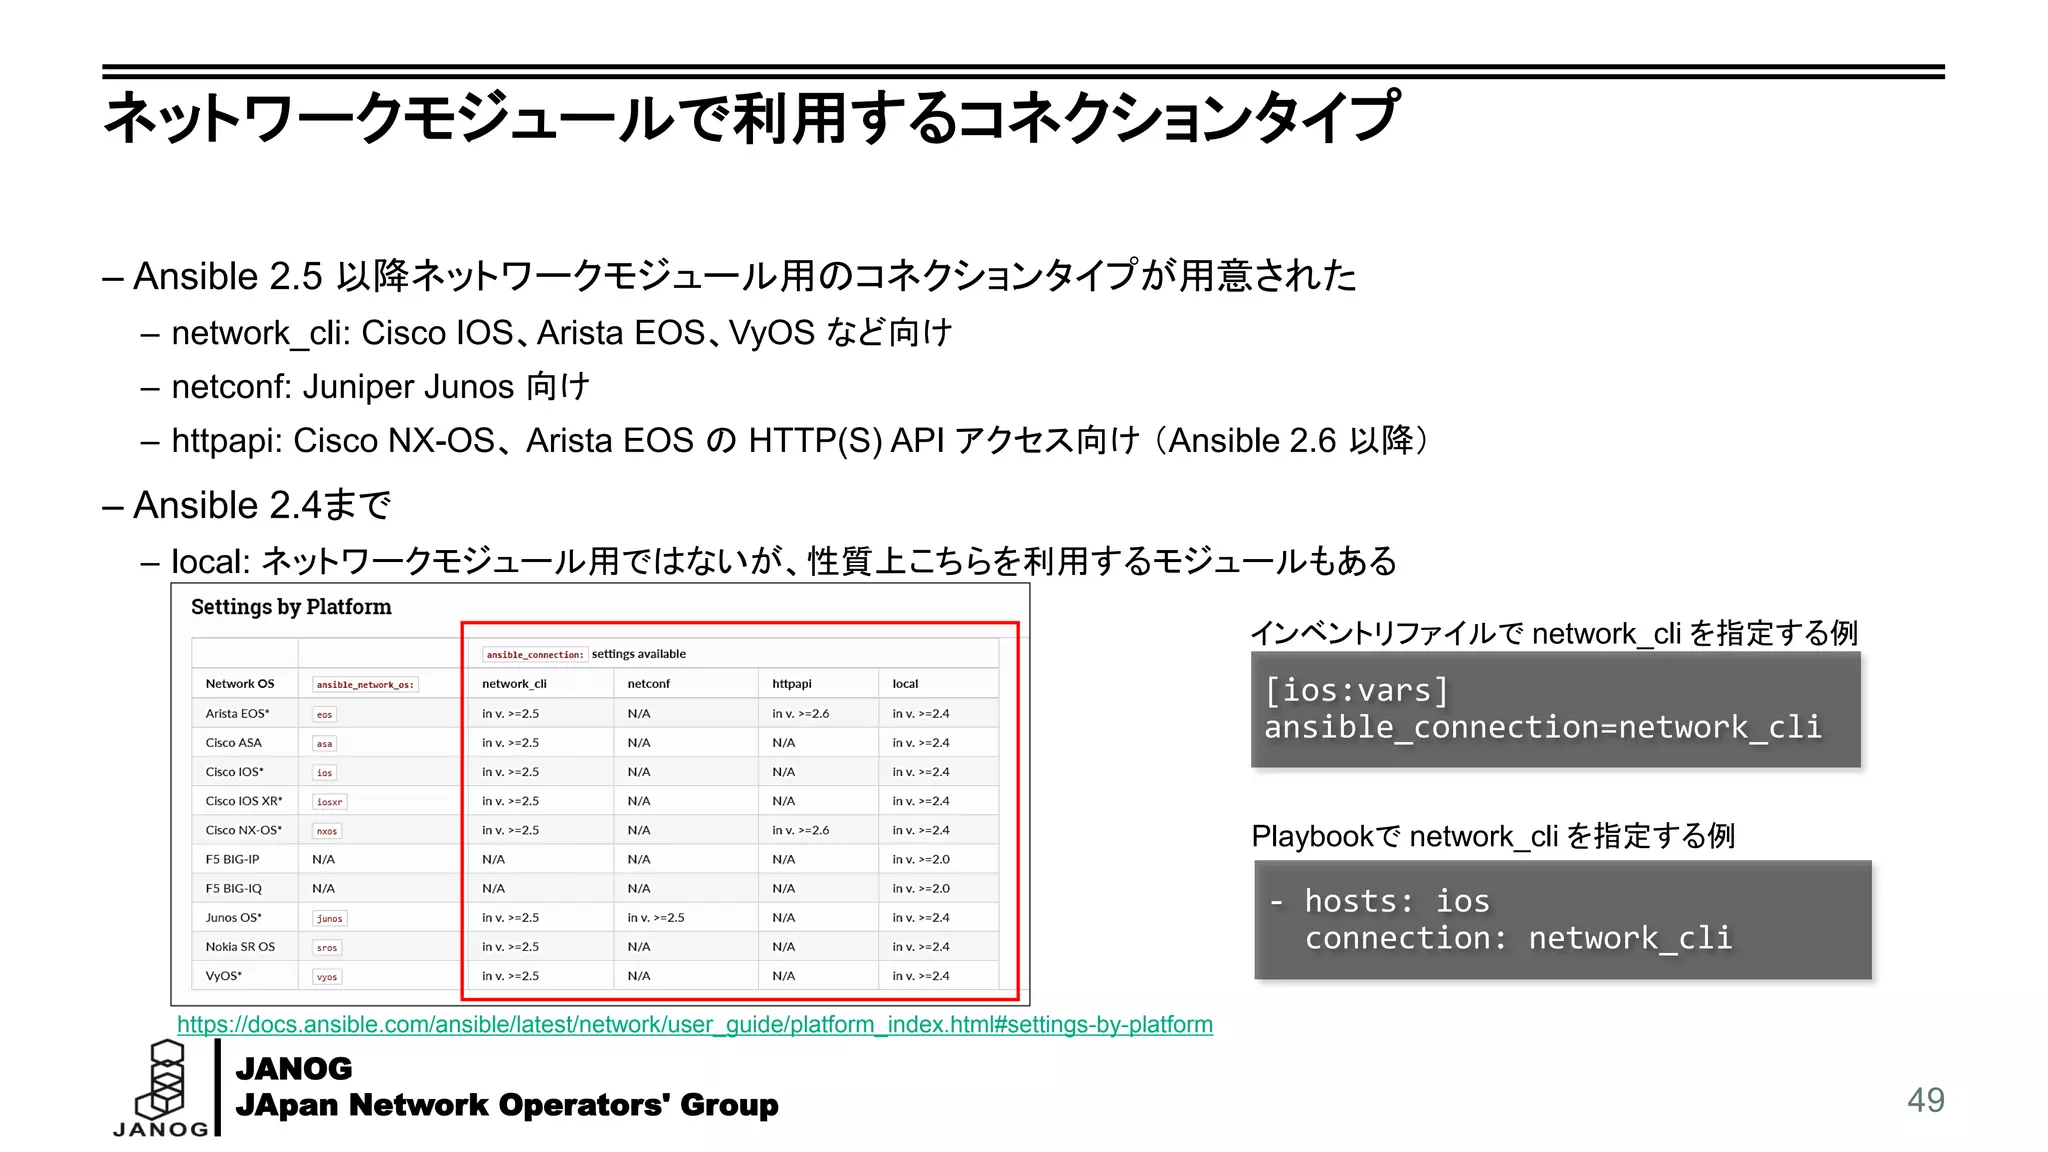Select the 'Cisco IOS XR*' row label
Image resolution: width=2048 pixels, height=1152 pixels.
244,800
